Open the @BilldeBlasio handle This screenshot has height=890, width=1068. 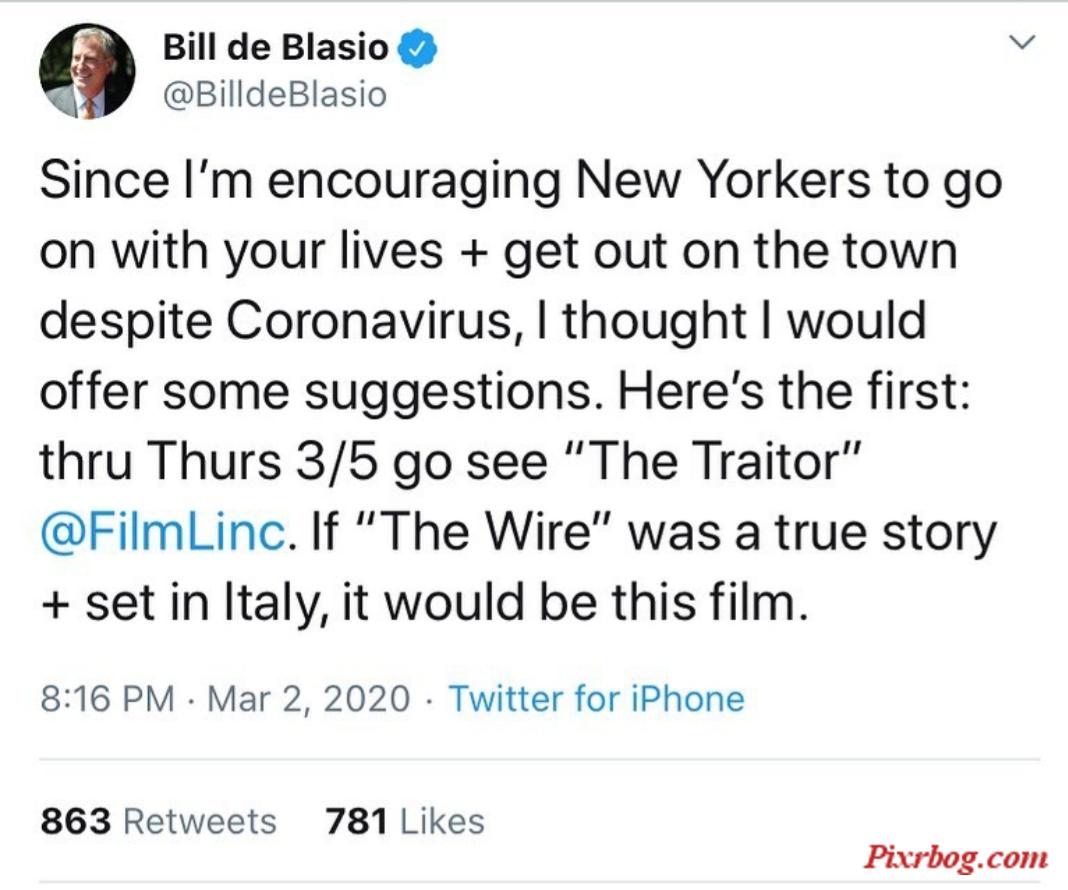pyautogui.click(x=275, y=94)
